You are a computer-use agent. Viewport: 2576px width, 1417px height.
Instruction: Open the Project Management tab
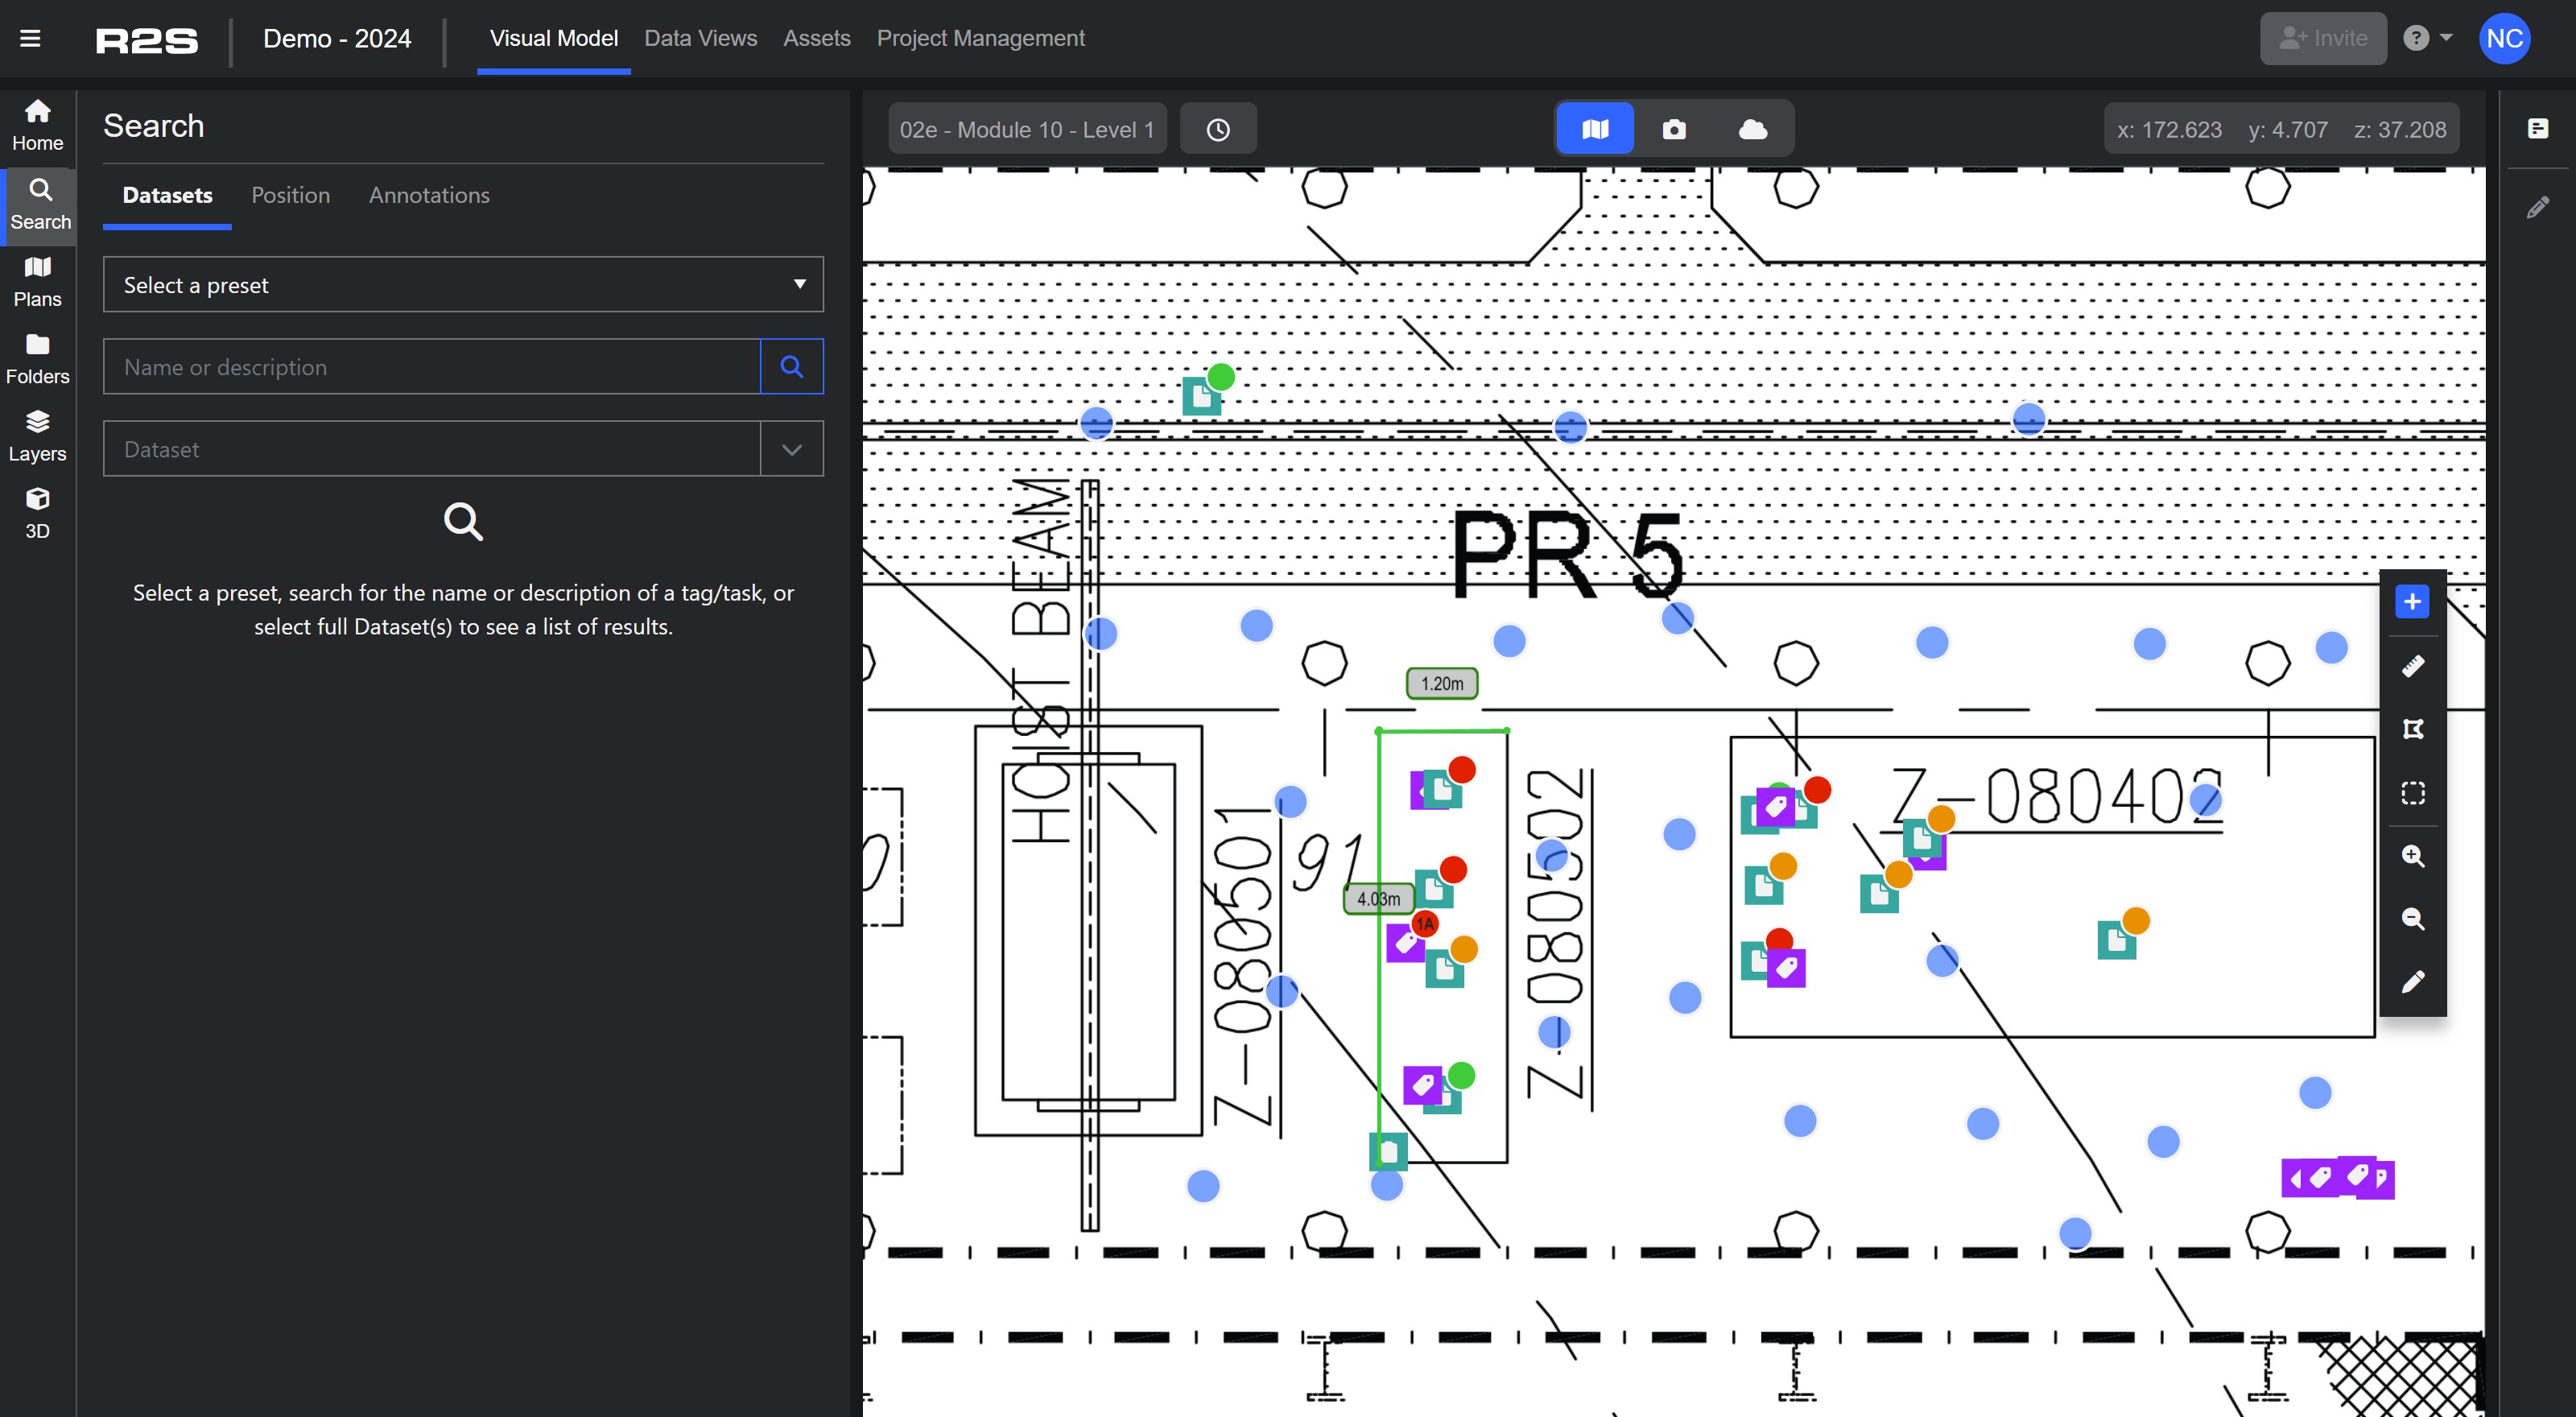point(980,38)
